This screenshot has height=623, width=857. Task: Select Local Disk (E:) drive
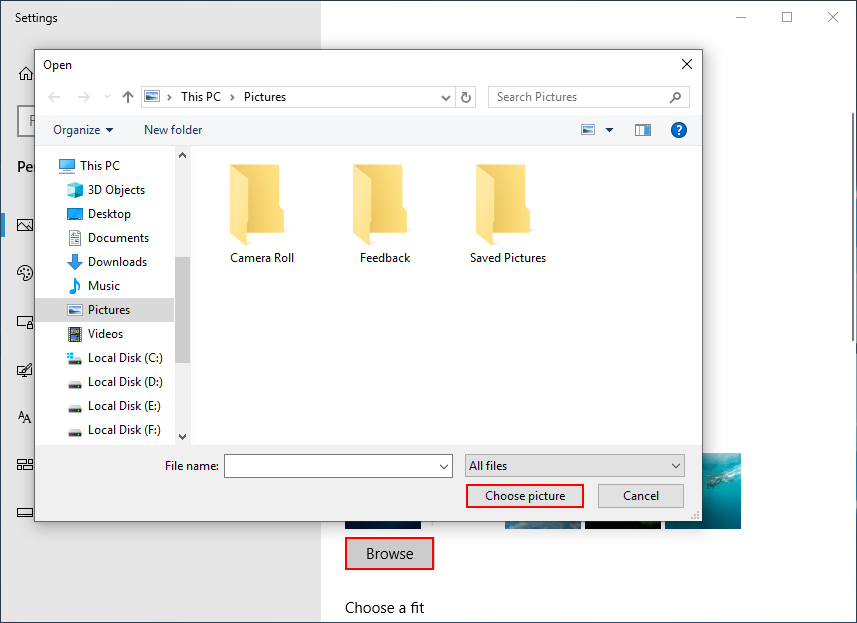point(114,406)
